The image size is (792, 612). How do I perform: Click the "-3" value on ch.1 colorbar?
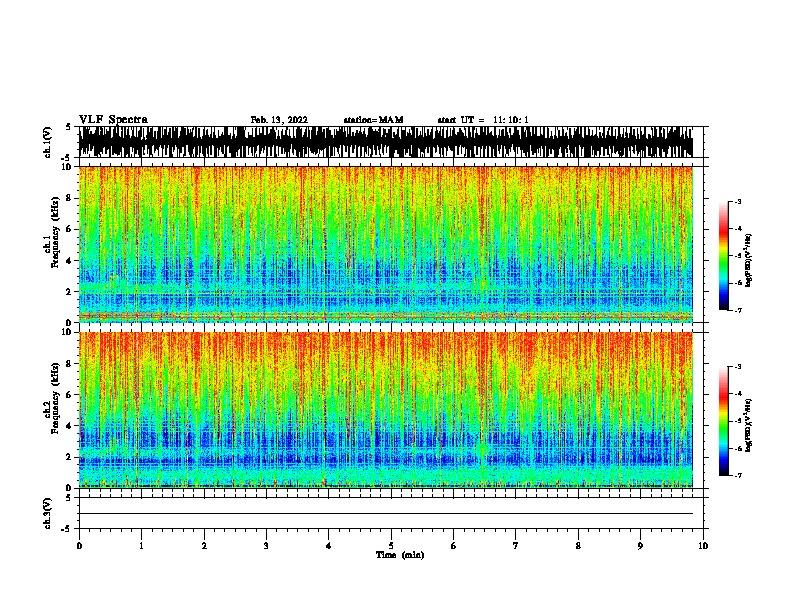click(737, 201)
